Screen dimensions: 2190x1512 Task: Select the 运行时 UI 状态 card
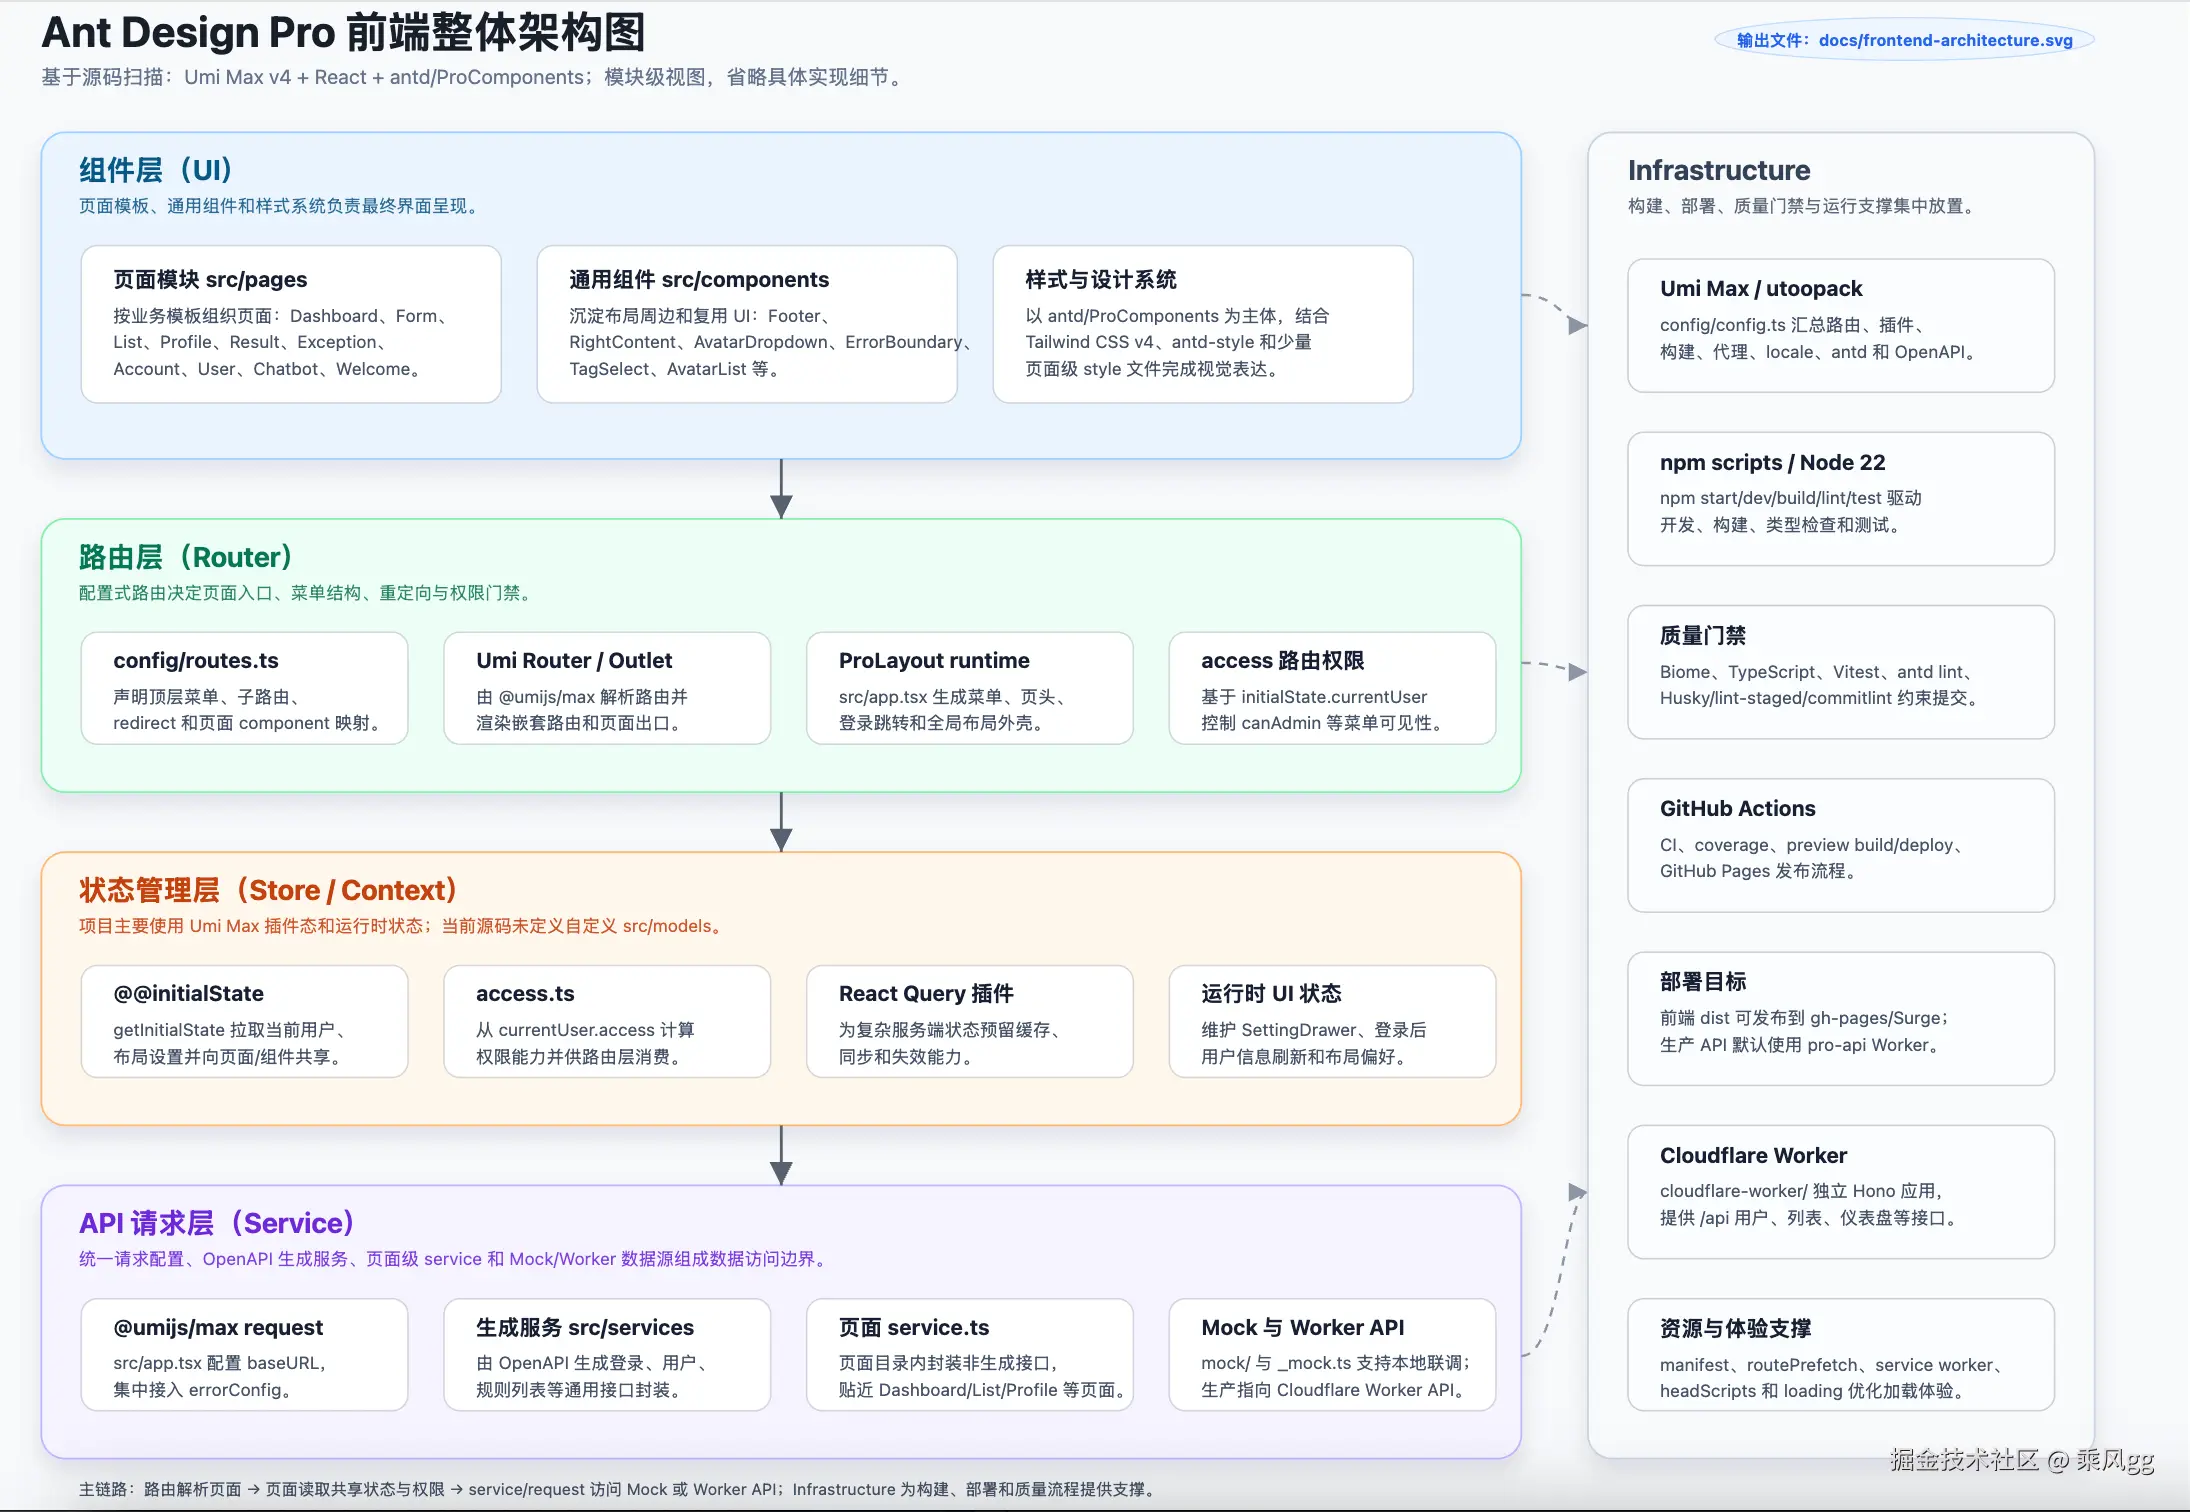(x=1332, y=1021)
